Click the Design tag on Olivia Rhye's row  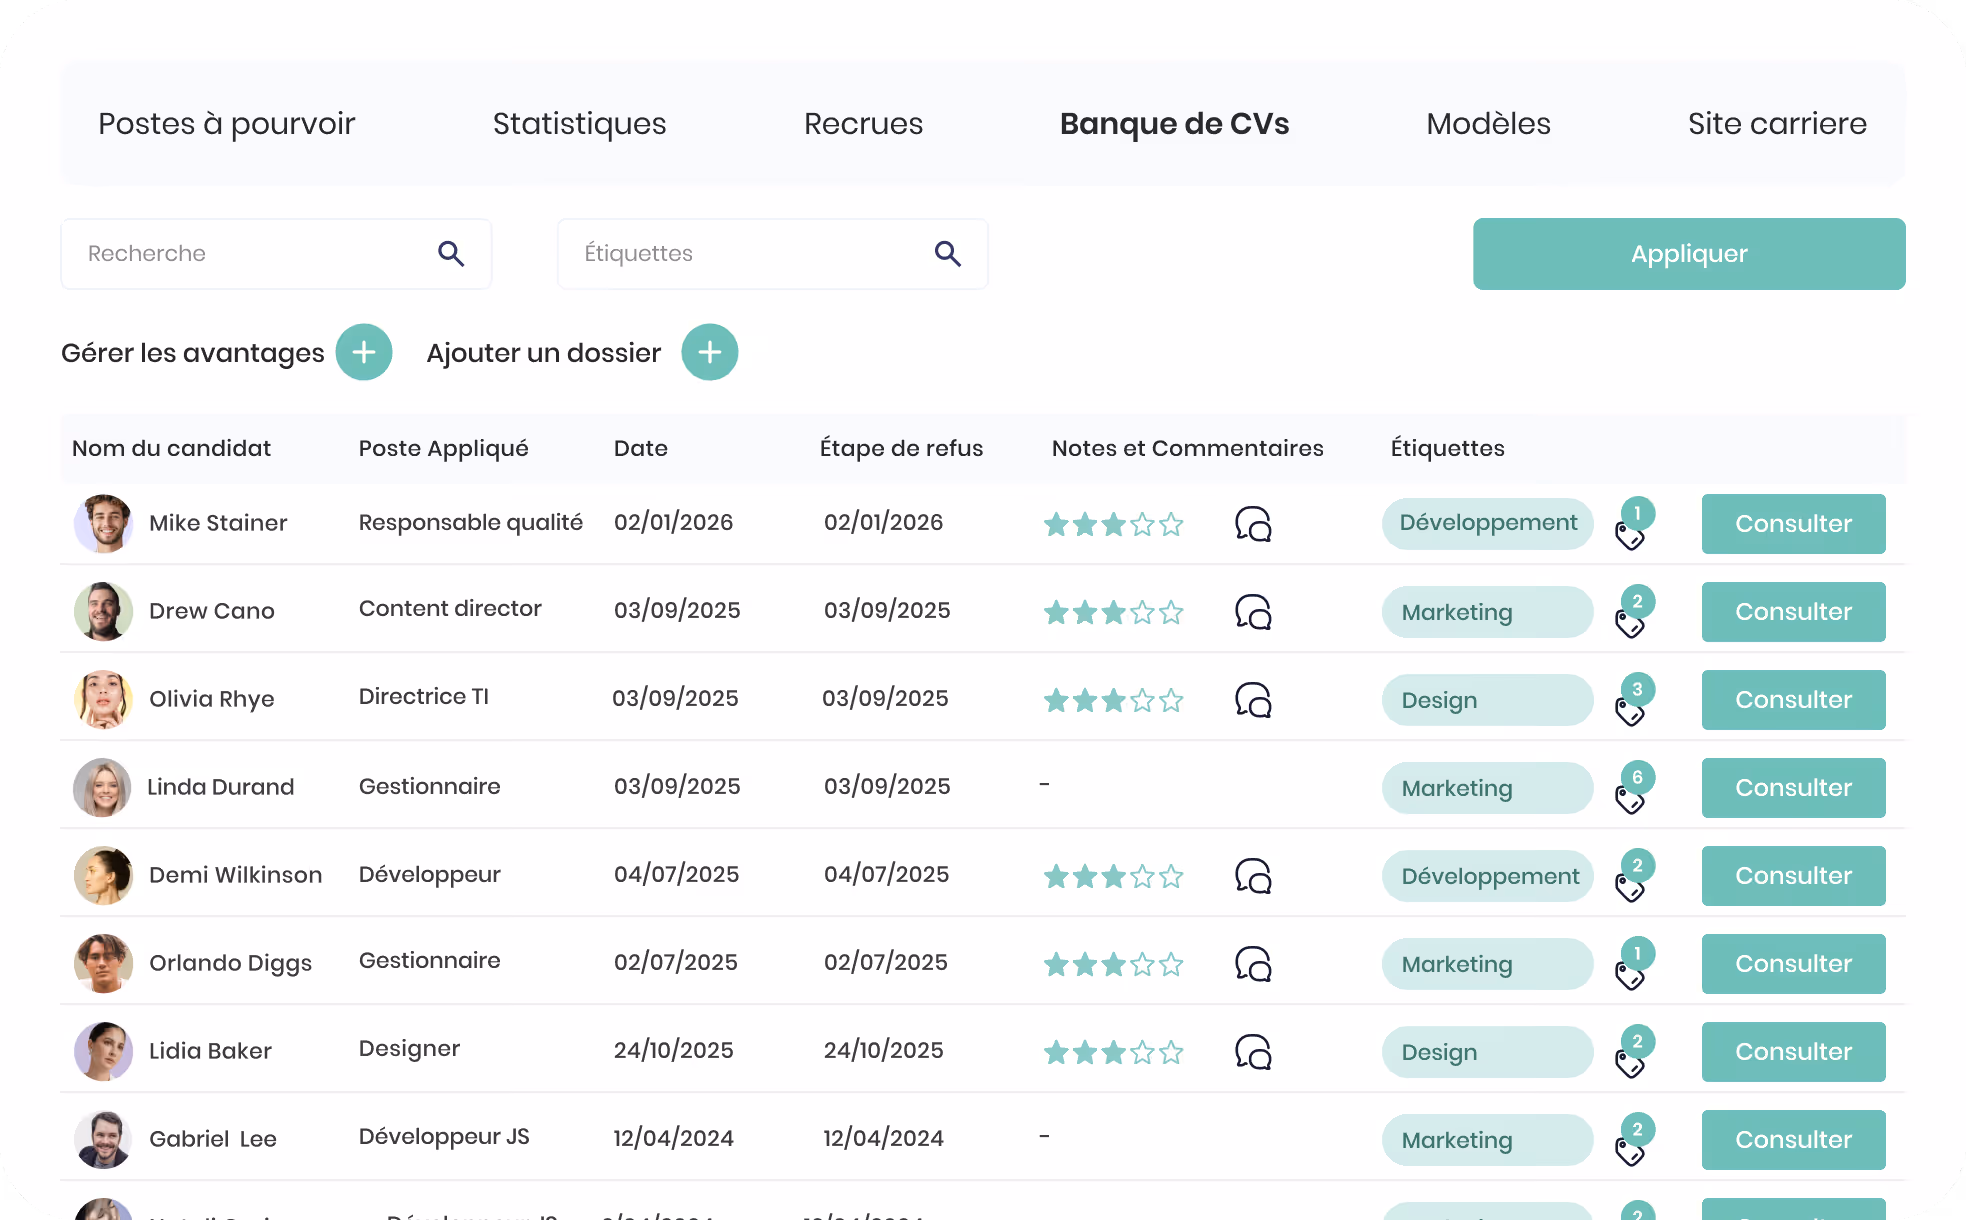(1488, 700)
